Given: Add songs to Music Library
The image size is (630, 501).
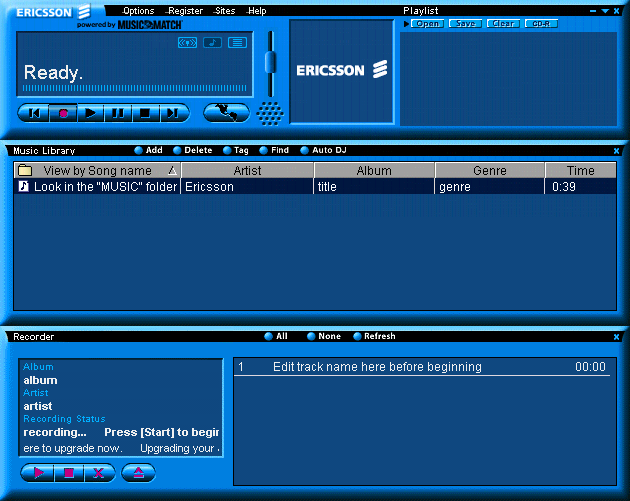Looking at the screenshot, I should (148, 150).
